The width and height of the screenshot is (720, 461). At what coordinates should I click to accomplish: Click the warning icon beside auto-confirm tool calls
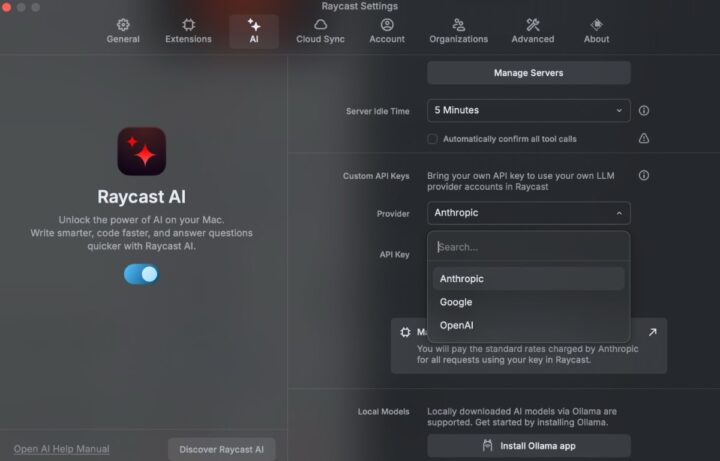pyautogui.click(x=644, y=139)
